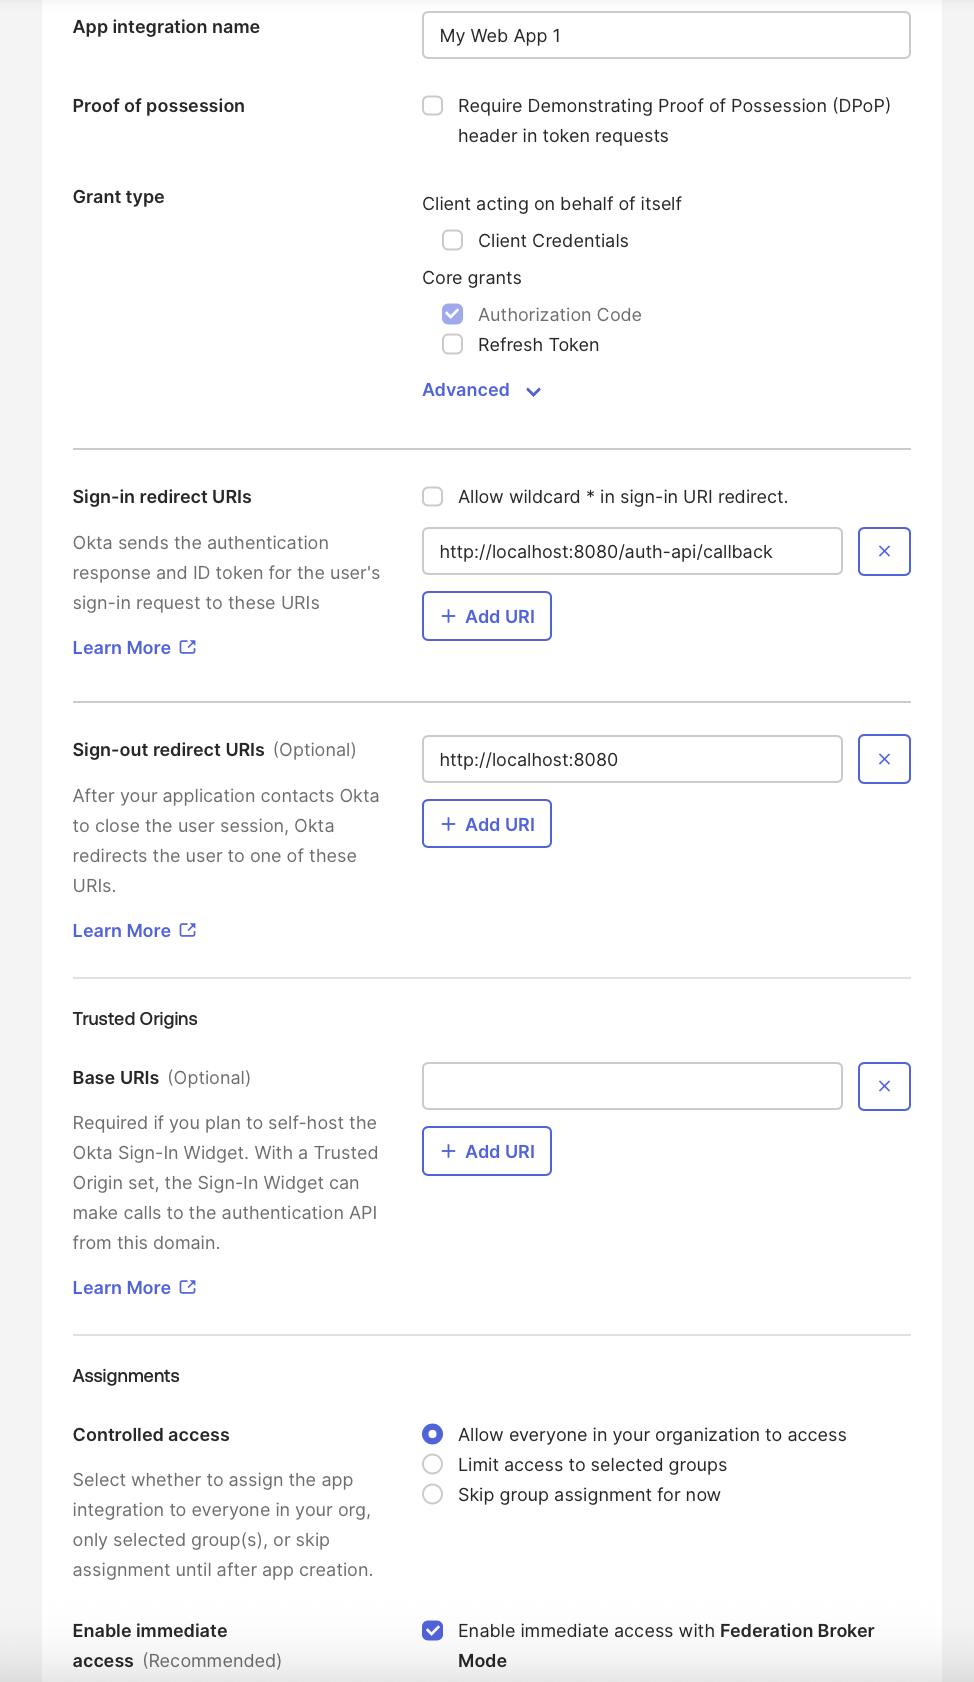Select Allow everyone in your organization
The width and height of the screenshot is (974, 1682).
click(433, 1434)
